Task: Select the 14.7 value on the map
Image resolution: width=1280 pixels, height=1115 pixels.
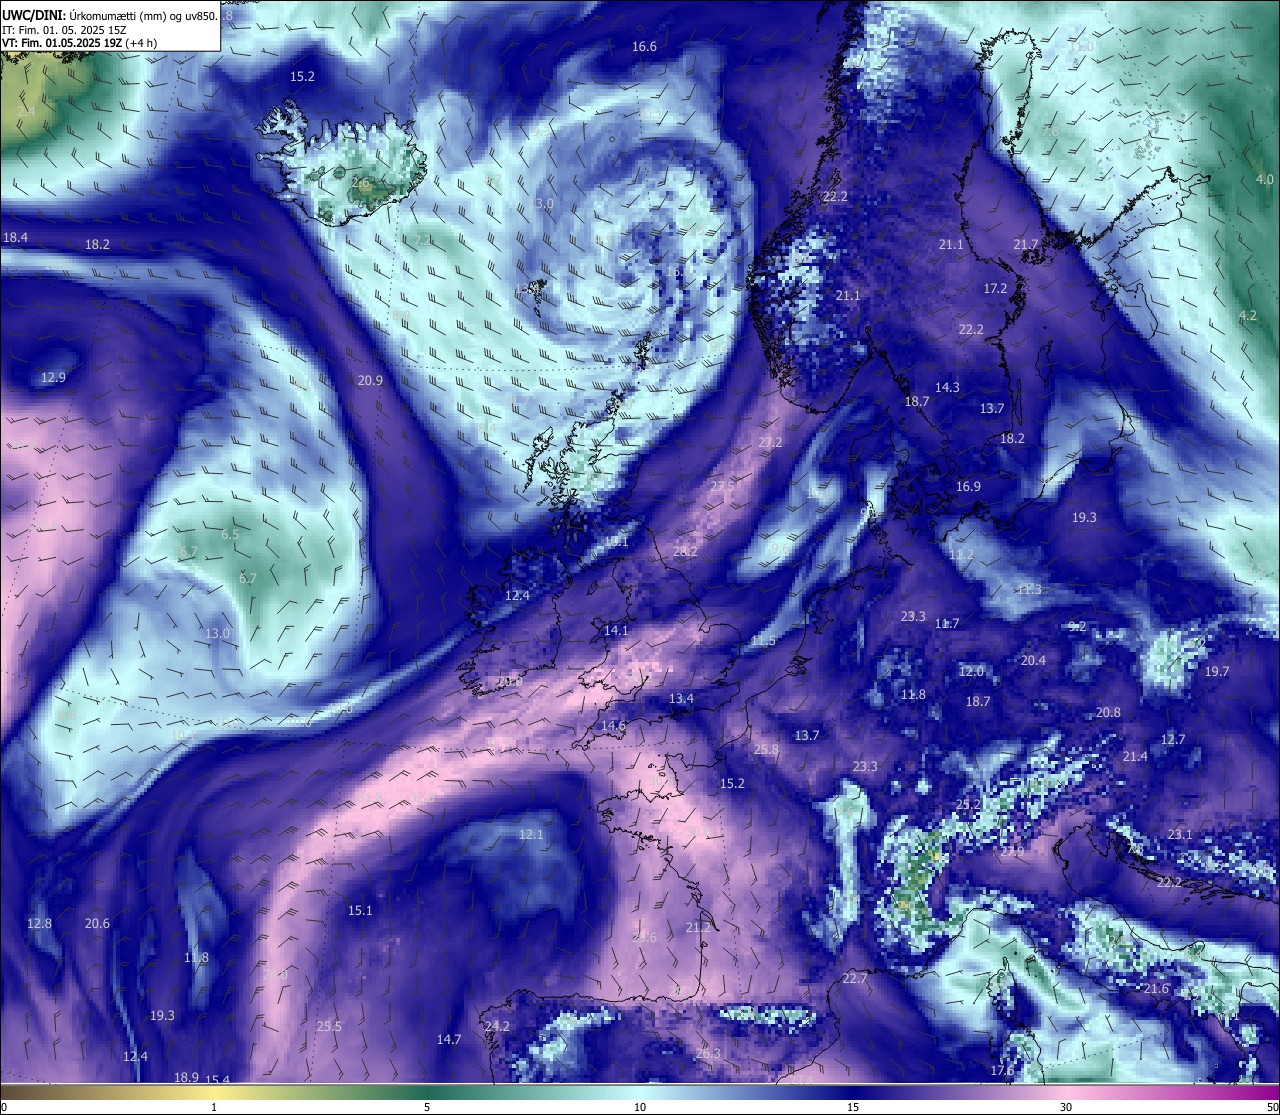Action: point(449,1040)
